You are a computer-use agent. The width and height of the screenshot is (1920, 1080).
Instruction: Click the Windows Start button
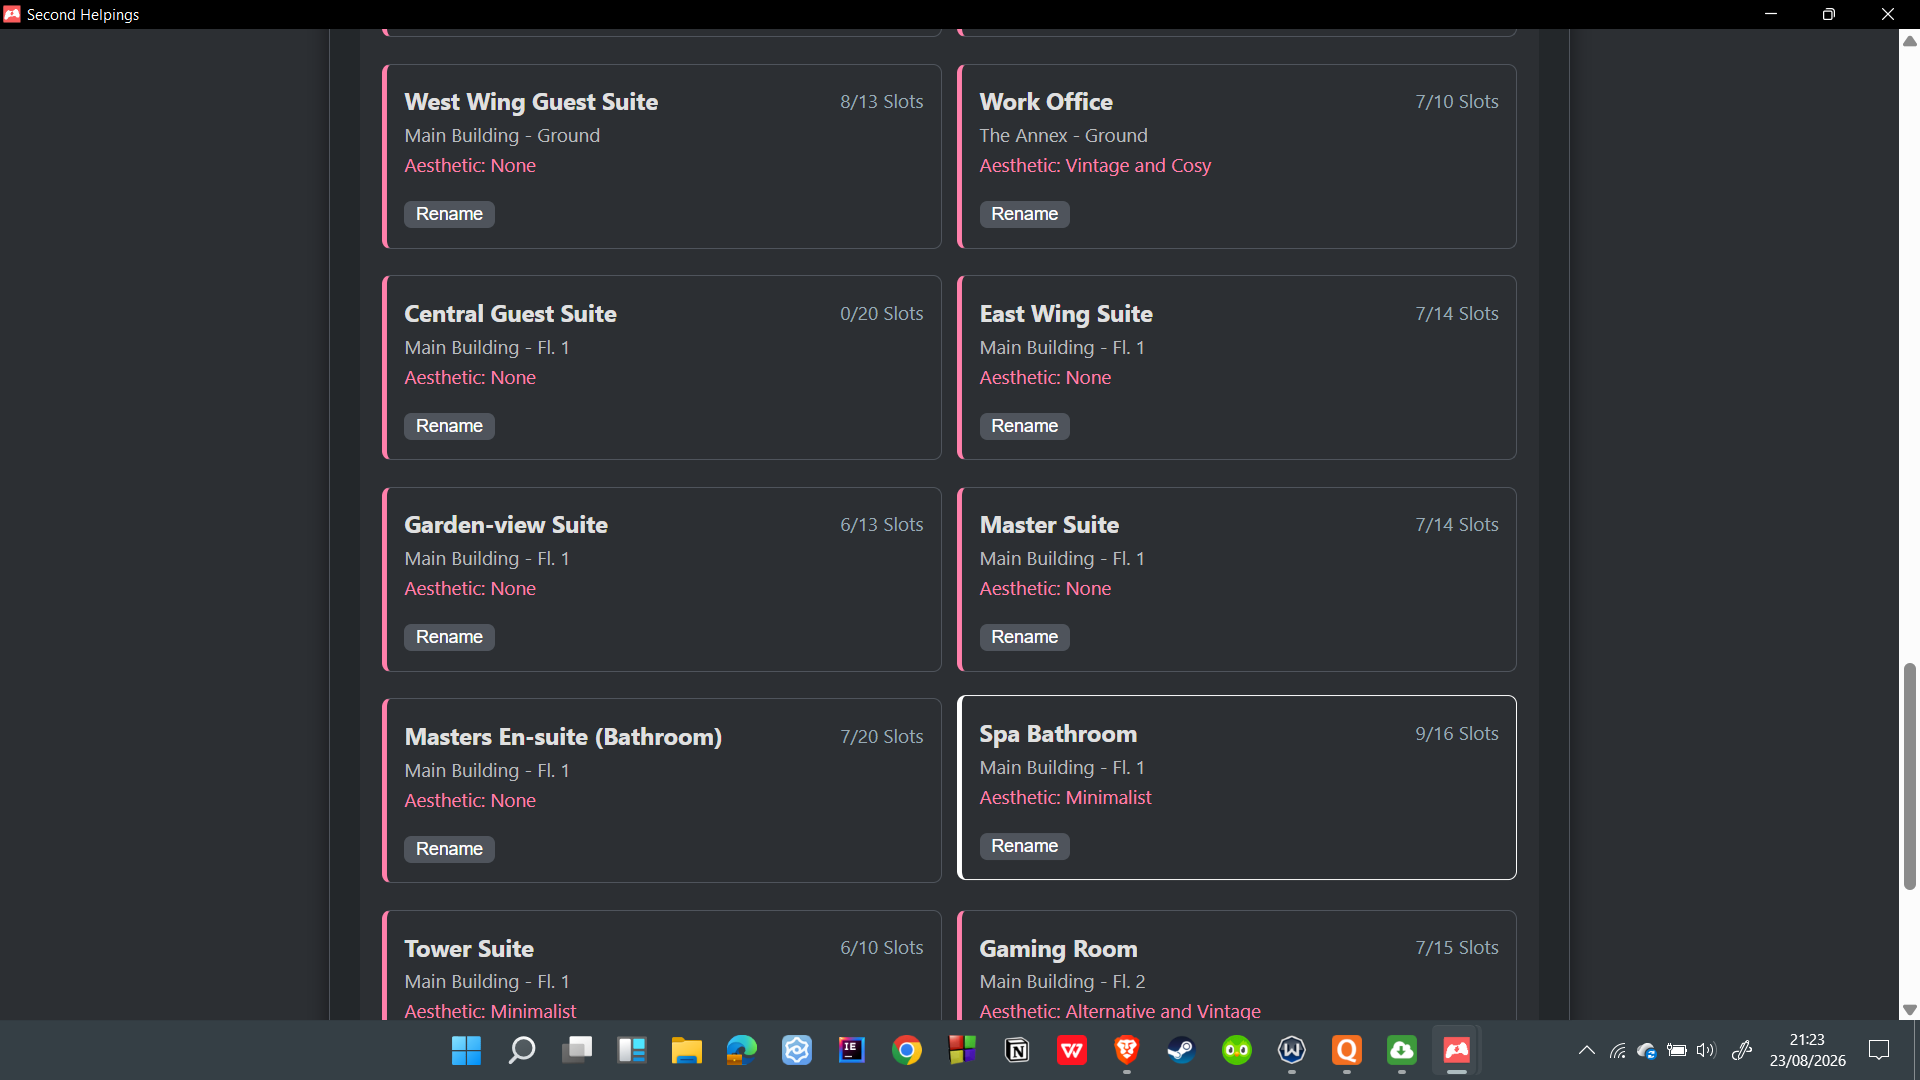[467, 1050]
